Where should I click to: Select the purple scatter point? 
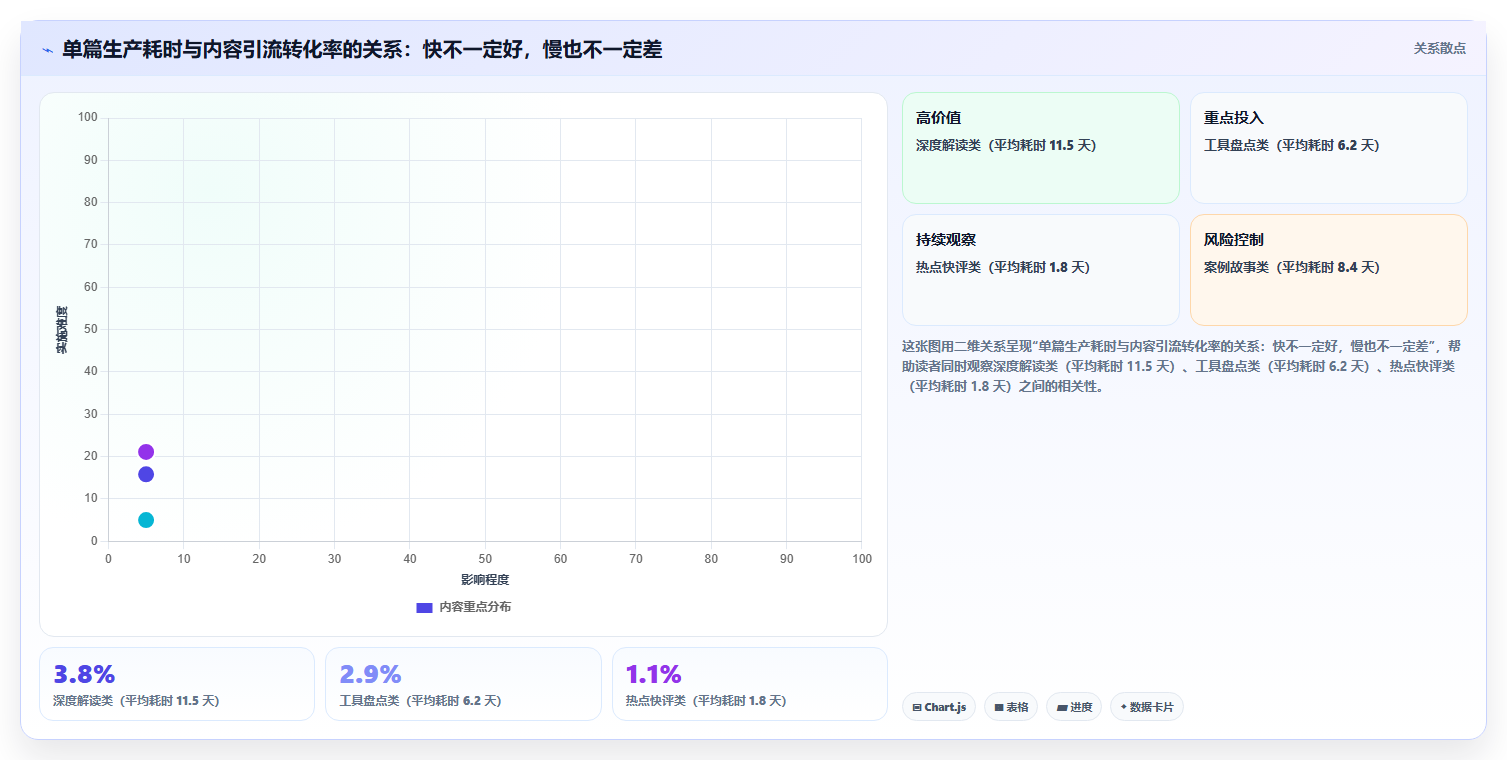146,452
